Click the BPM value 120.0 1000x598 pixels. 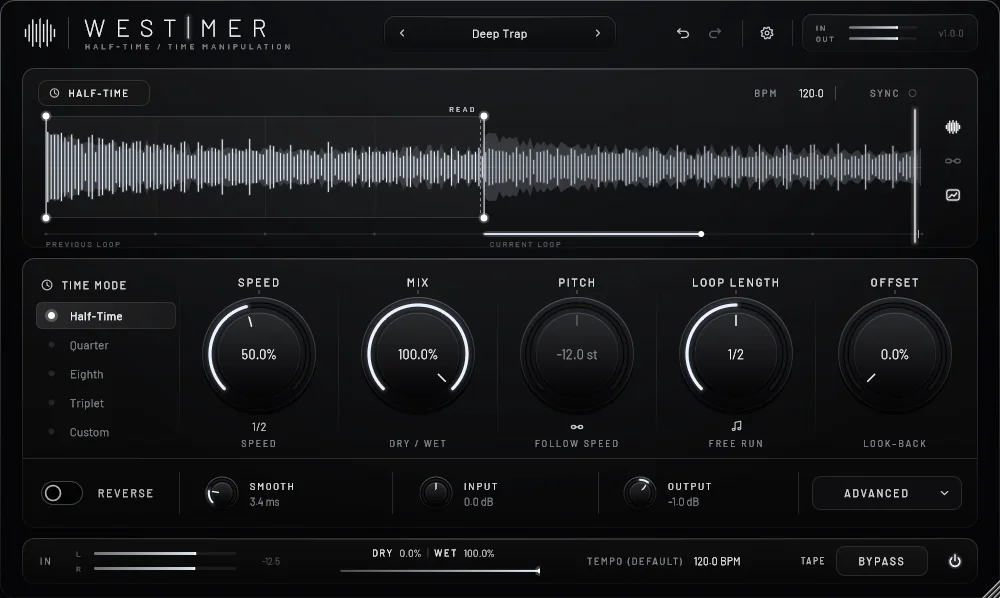point(811,93)
